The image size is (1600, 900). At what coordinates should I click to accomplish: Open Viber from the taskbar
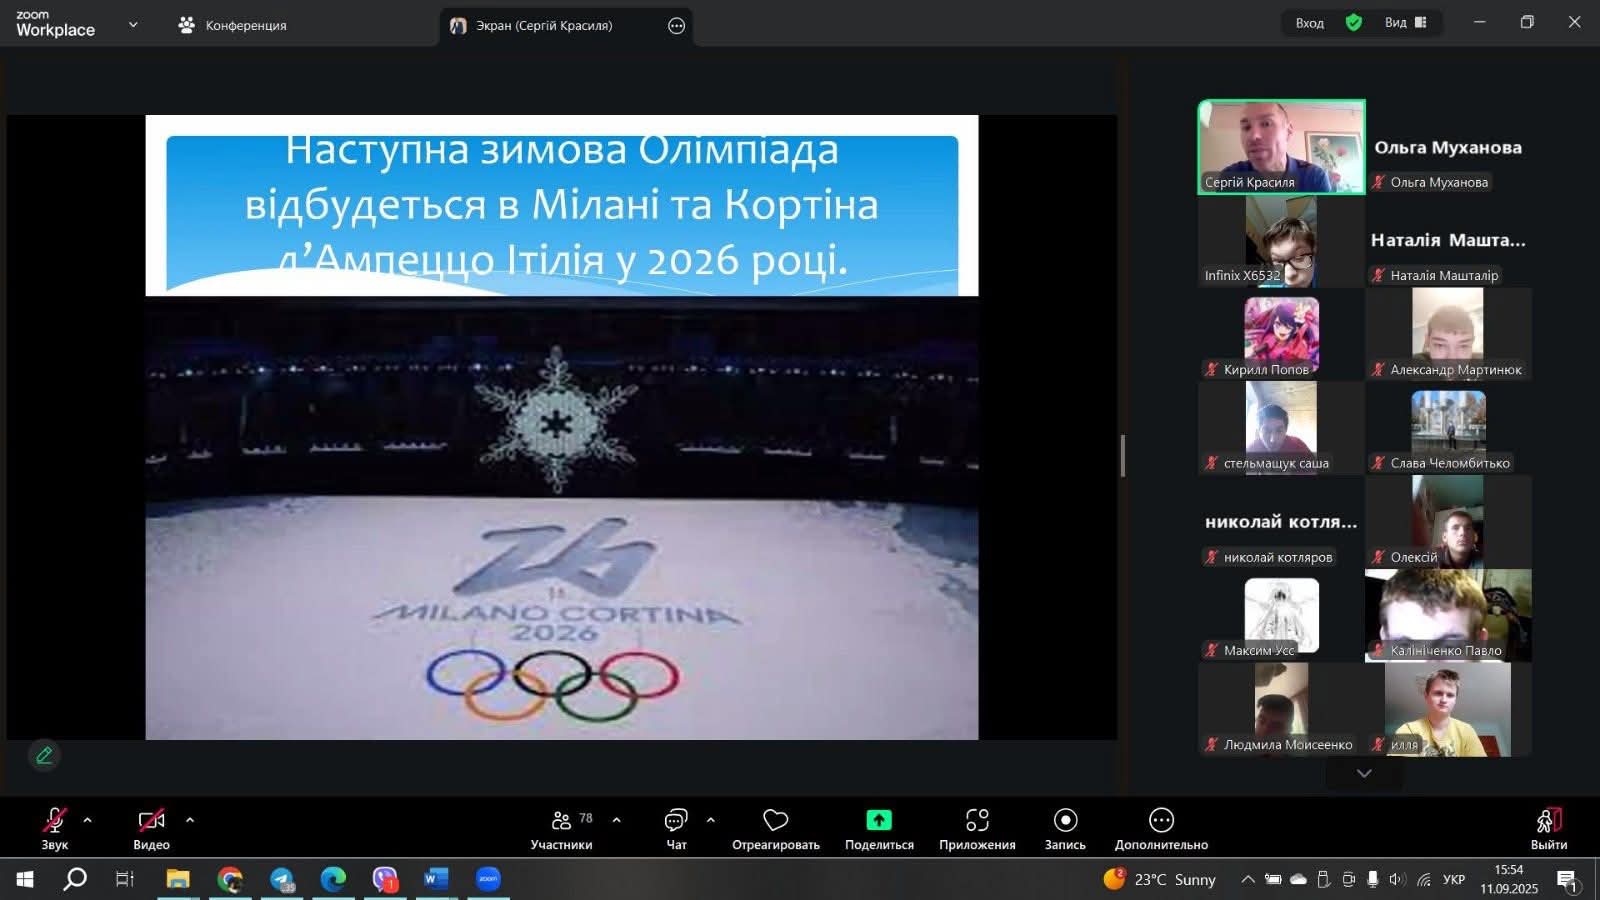click(x=385, y=879)
